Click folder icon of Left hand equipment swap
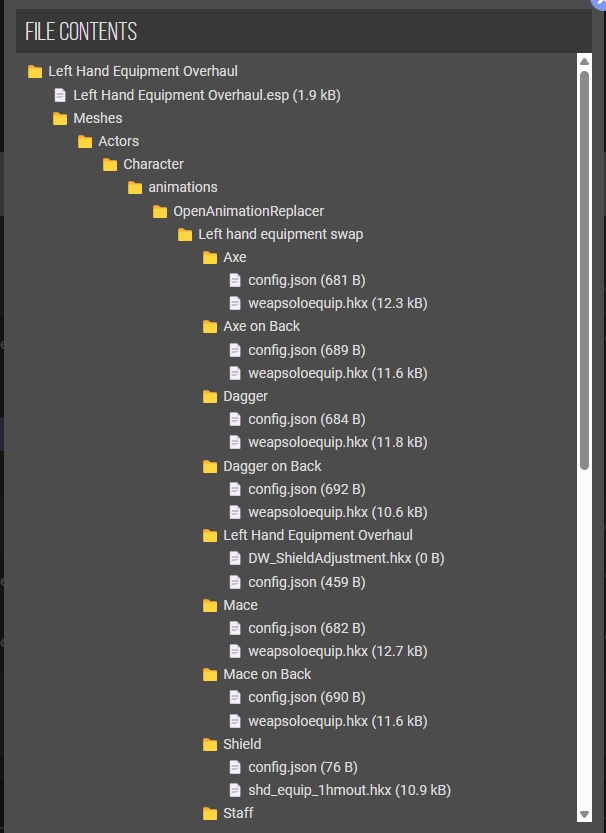 (x=185, y=234)
